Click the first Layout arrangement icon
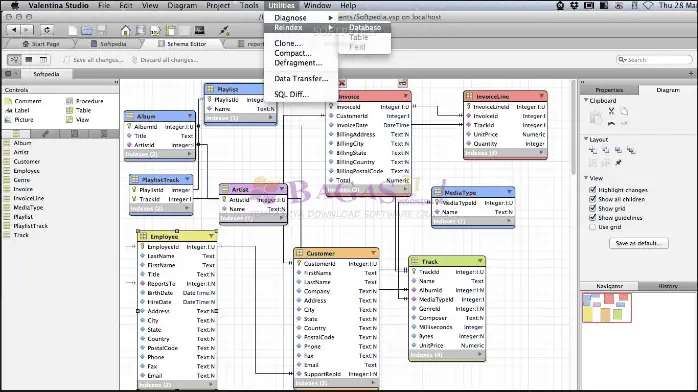 point(593,150)
